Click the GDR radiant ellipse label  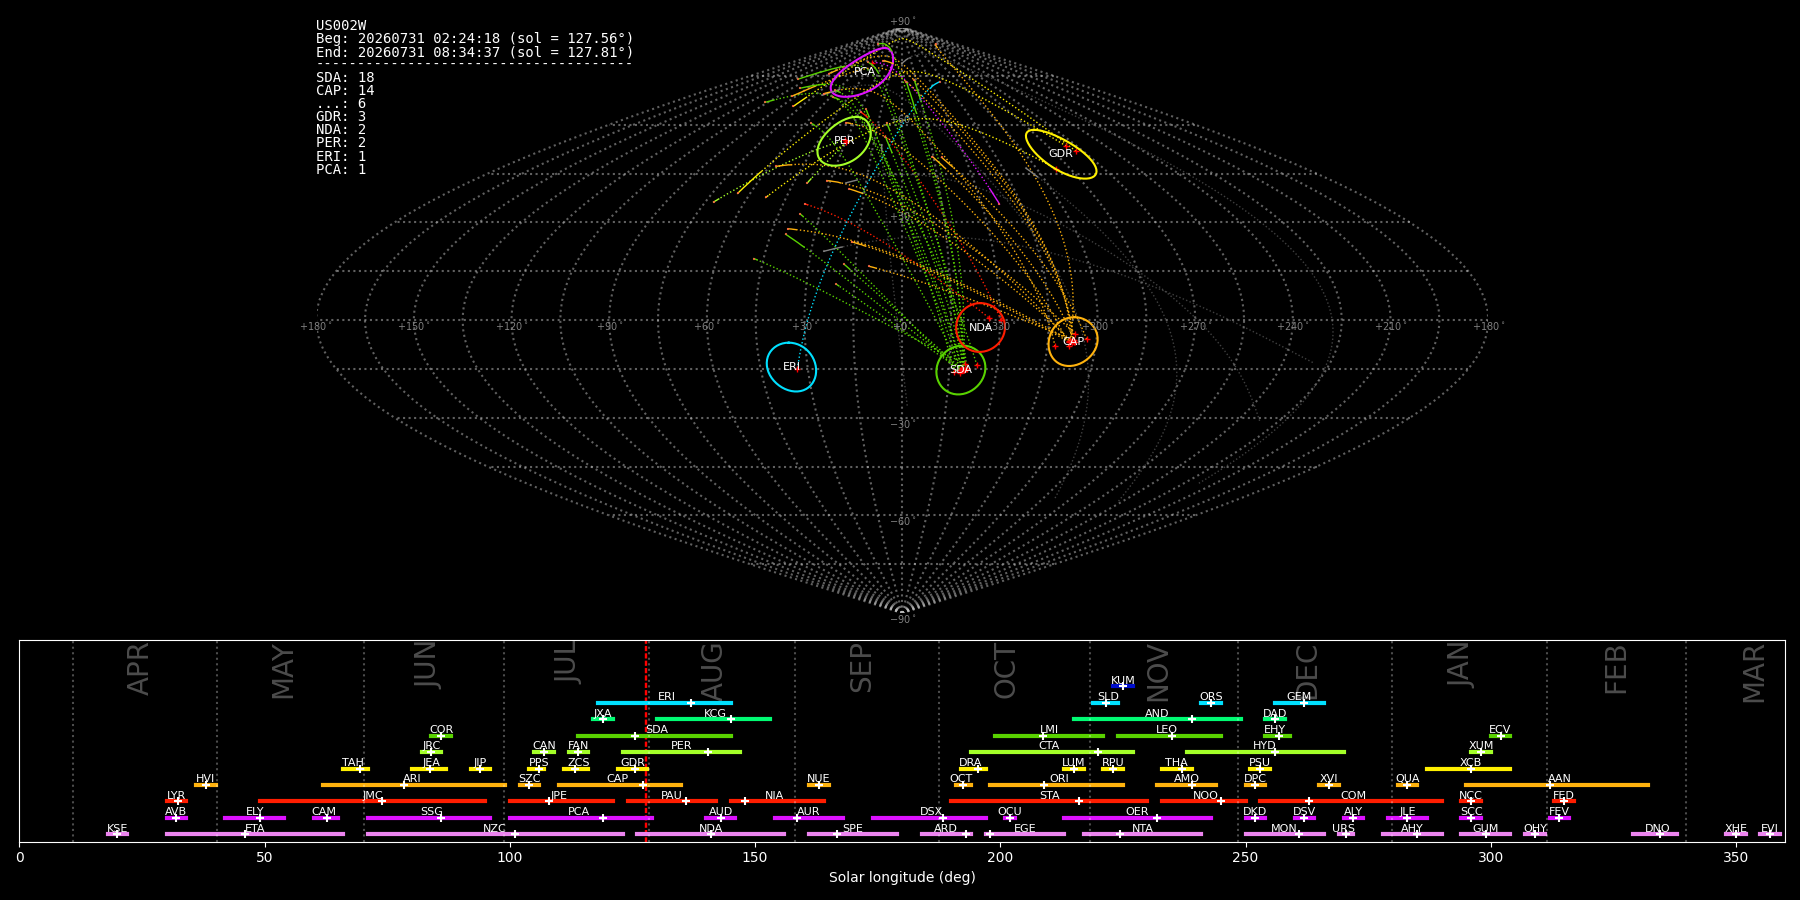(1060, 154)
